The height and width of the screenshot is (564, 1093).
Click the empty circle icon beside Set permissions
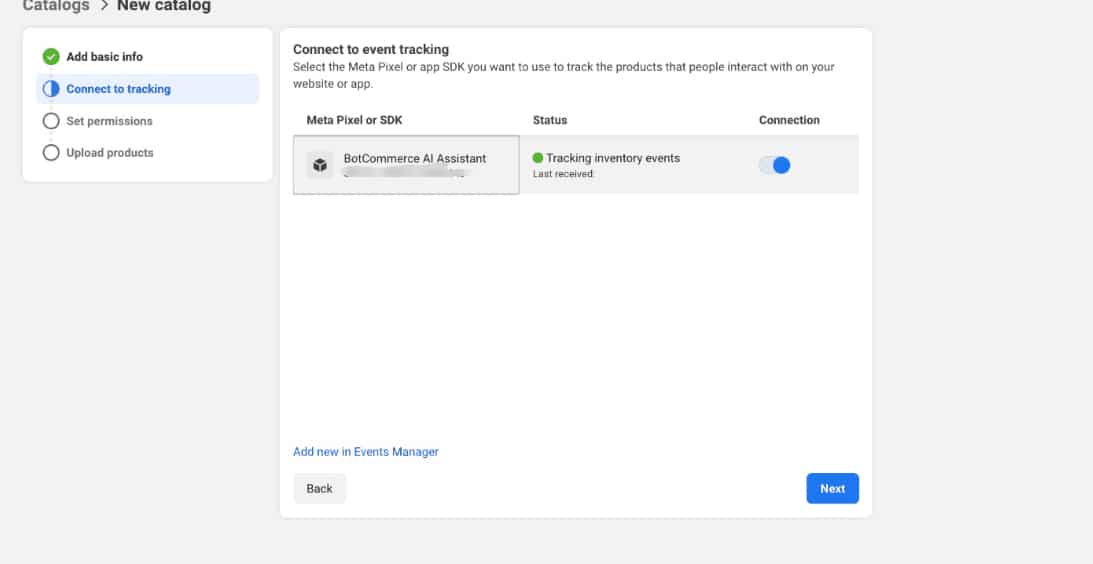pyautogui.click(x=51, y=121)
